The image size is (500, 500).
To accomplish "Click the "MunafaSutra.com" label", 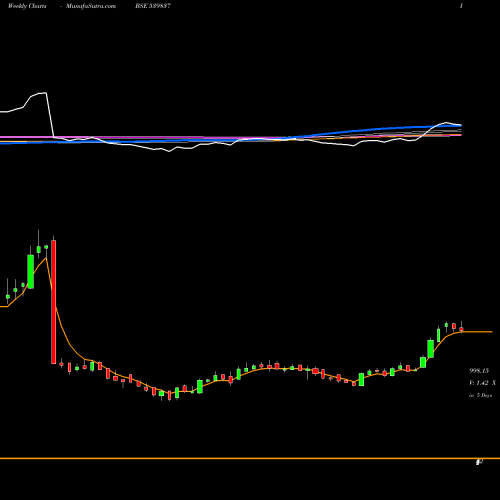I will pos(91,6).
